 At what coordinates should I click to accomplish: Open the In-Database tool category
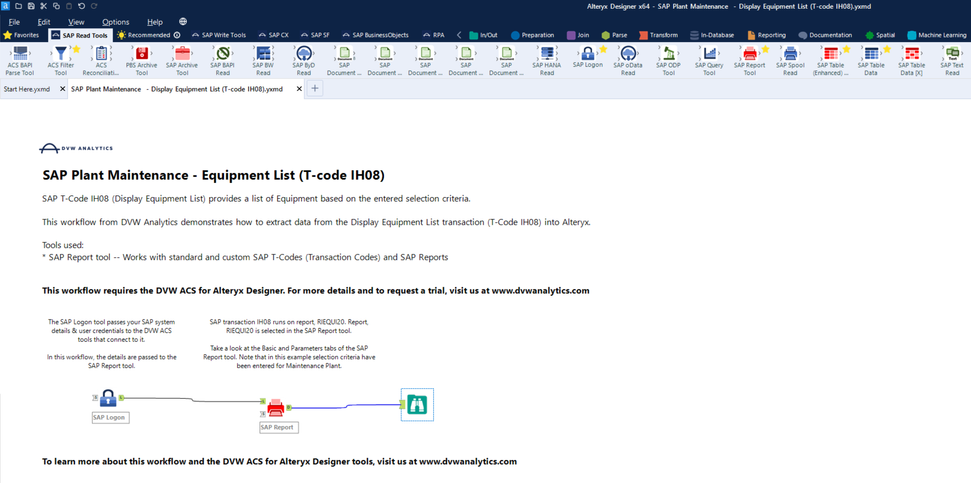[713, 35]
